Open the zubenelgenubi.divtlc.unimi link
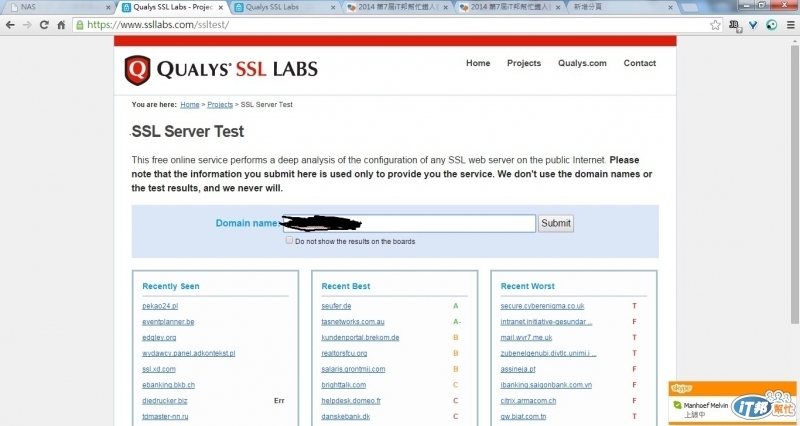The image size is (800, 426). pyautogui.click(x=548, y=354)
